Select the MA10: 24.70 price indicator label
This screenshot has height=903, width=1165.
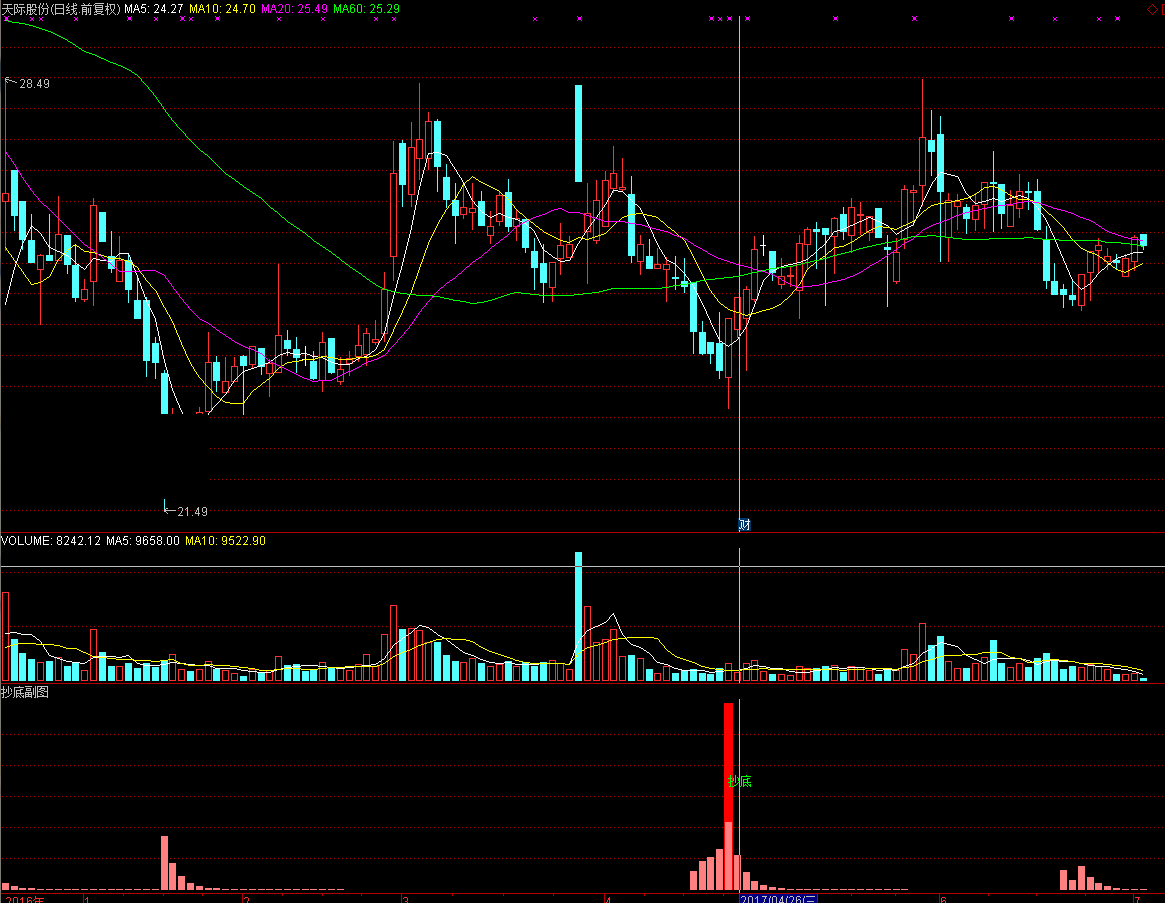pos(222,9)
